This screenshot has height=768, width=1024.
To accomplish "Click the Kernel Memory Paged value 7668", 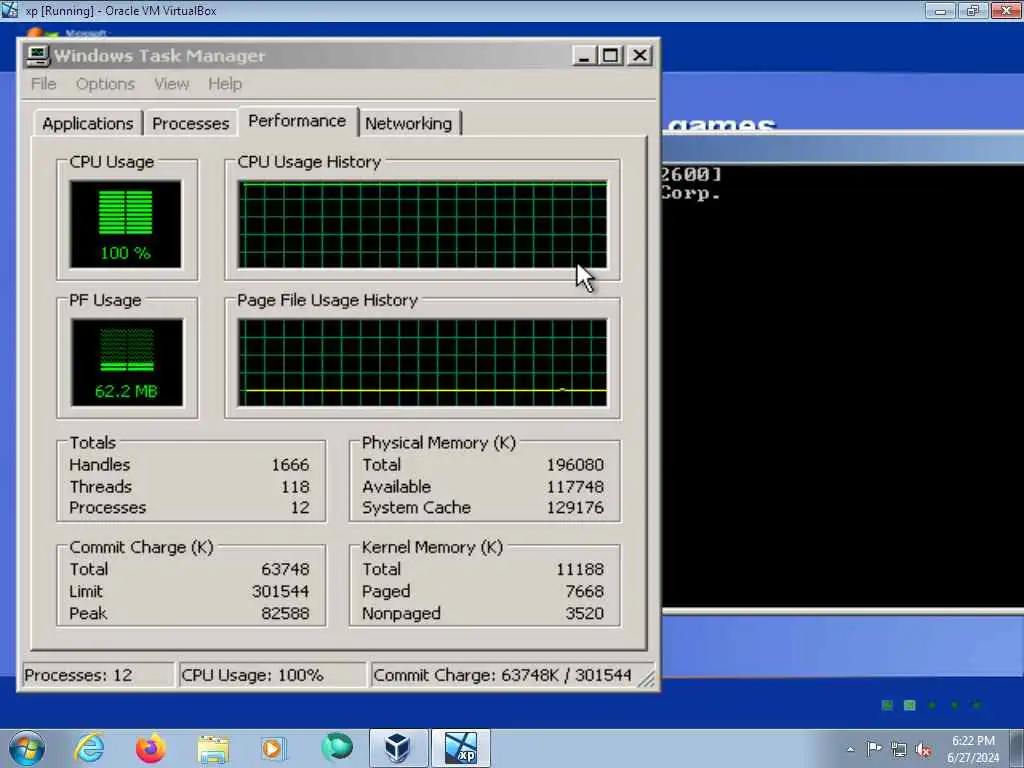I will tap(584, 591).
